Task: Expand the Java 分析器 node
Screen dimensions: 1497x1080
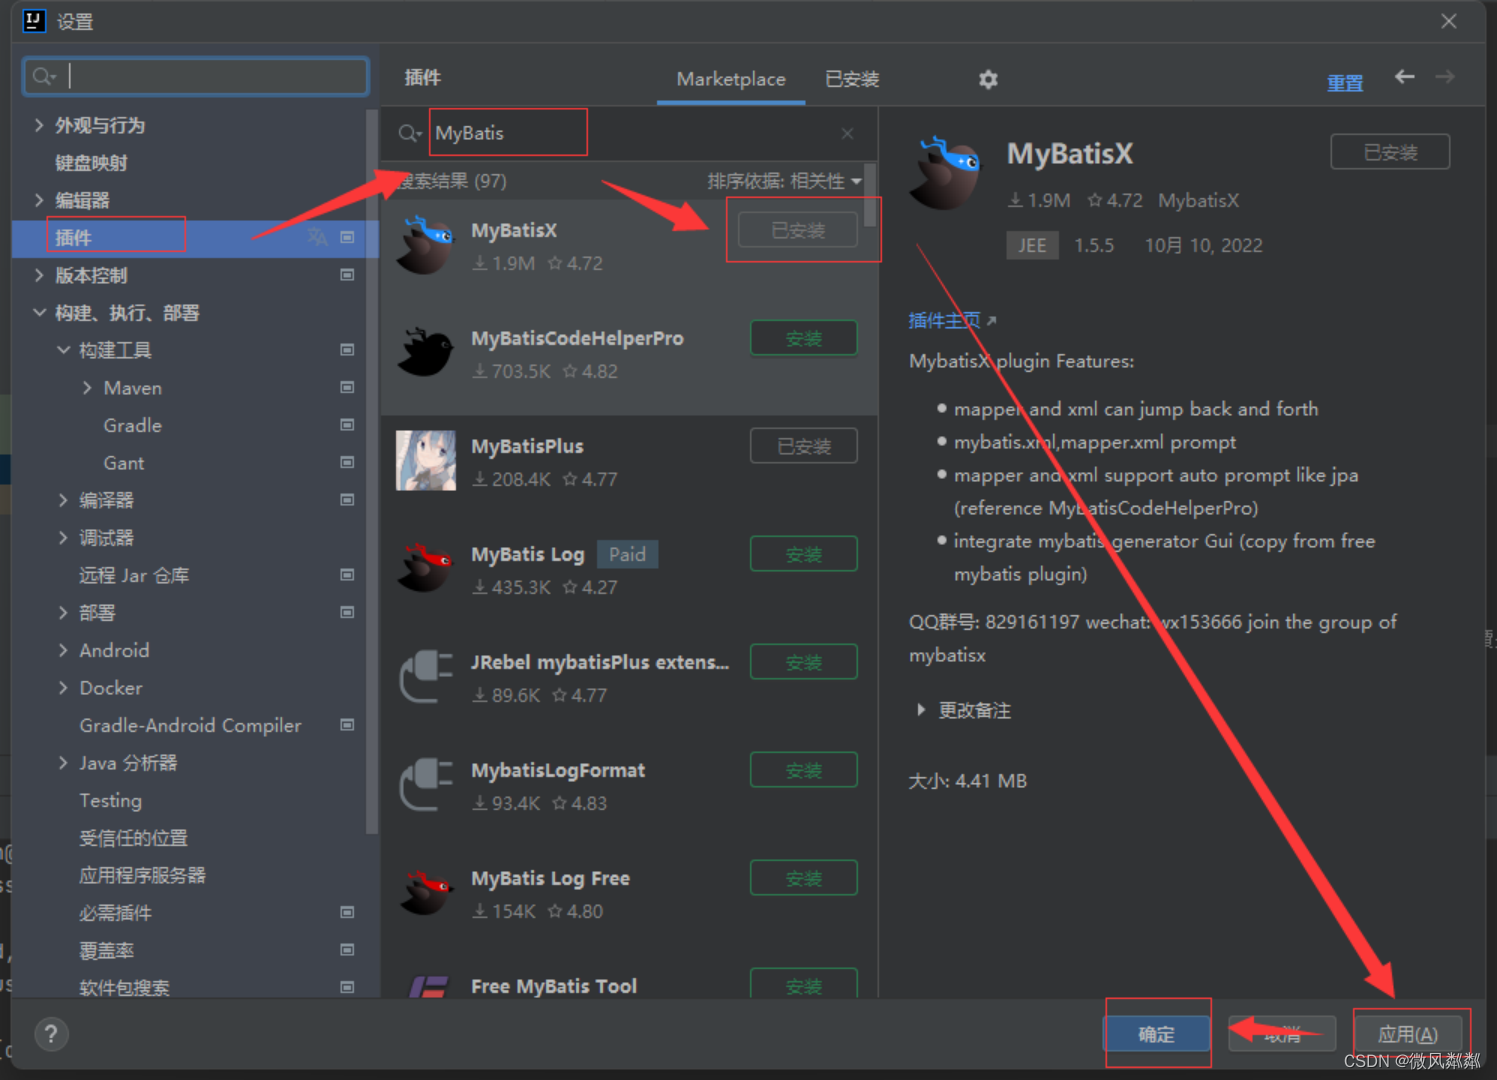Action: pos(63,762)
